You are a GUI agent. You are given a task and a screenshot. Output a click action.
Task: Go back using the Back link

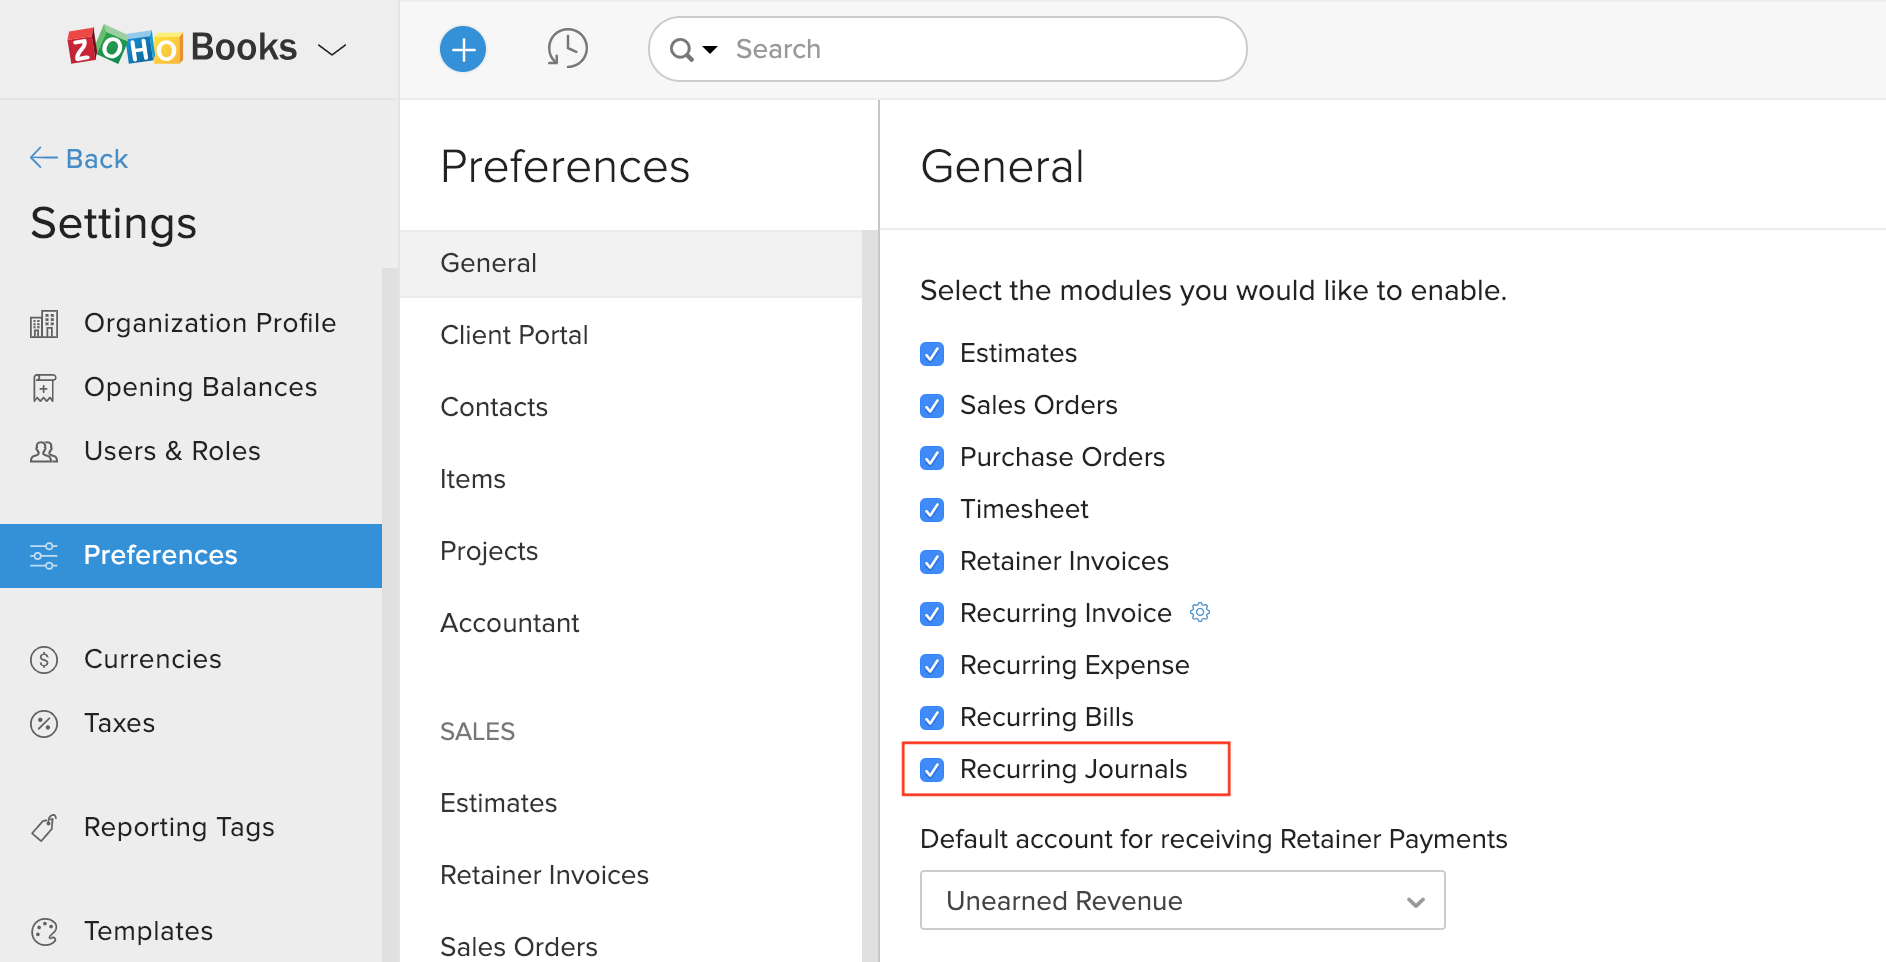(x=80, y=159)
